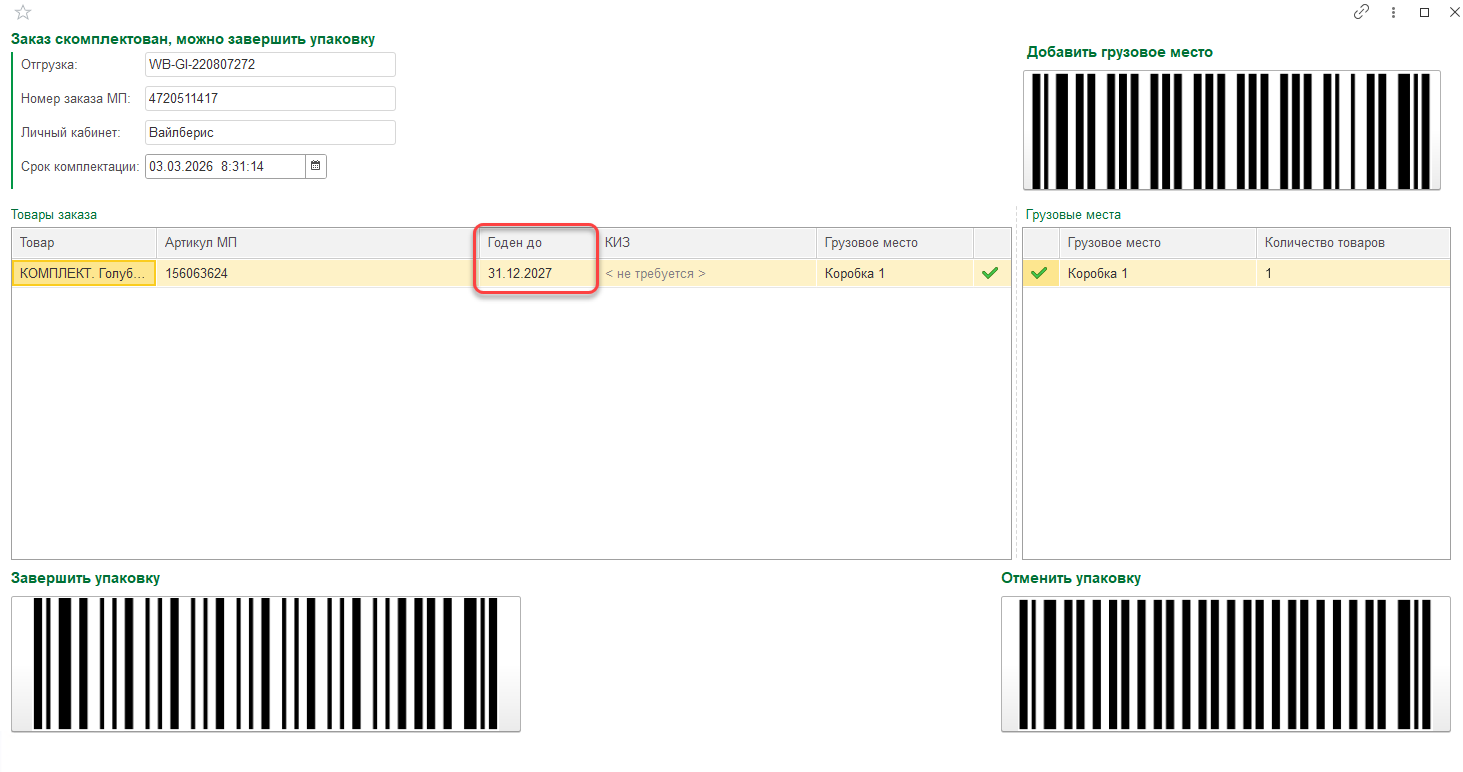
Task: Click green checkmark in Грузовые места row
Action: tap(1040, 273)
